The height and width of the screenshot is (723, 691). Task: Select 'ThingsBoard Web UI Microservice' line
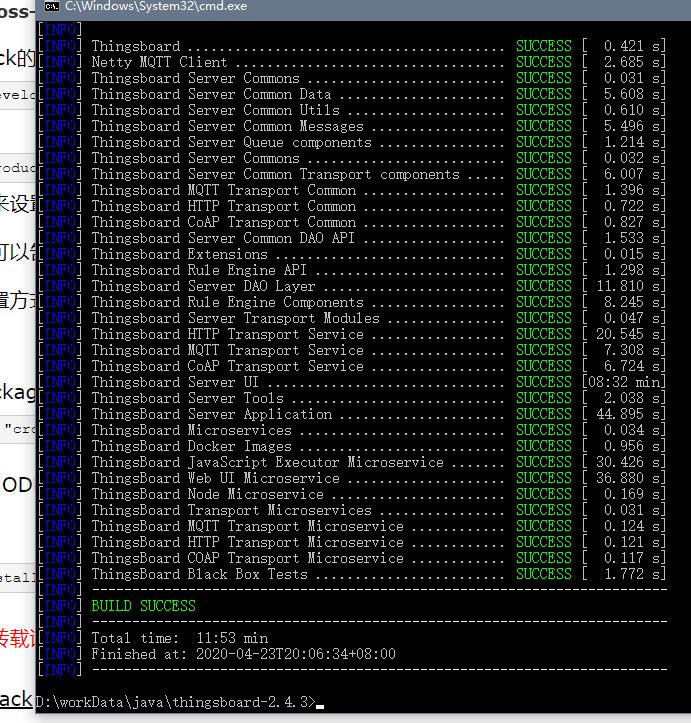(352, 478)
